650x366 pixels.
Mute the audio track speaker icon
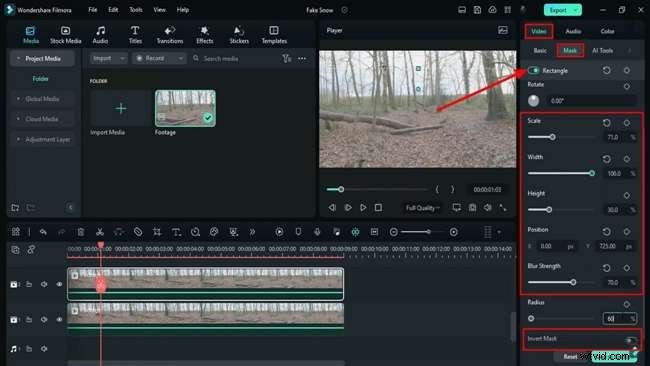44,349
